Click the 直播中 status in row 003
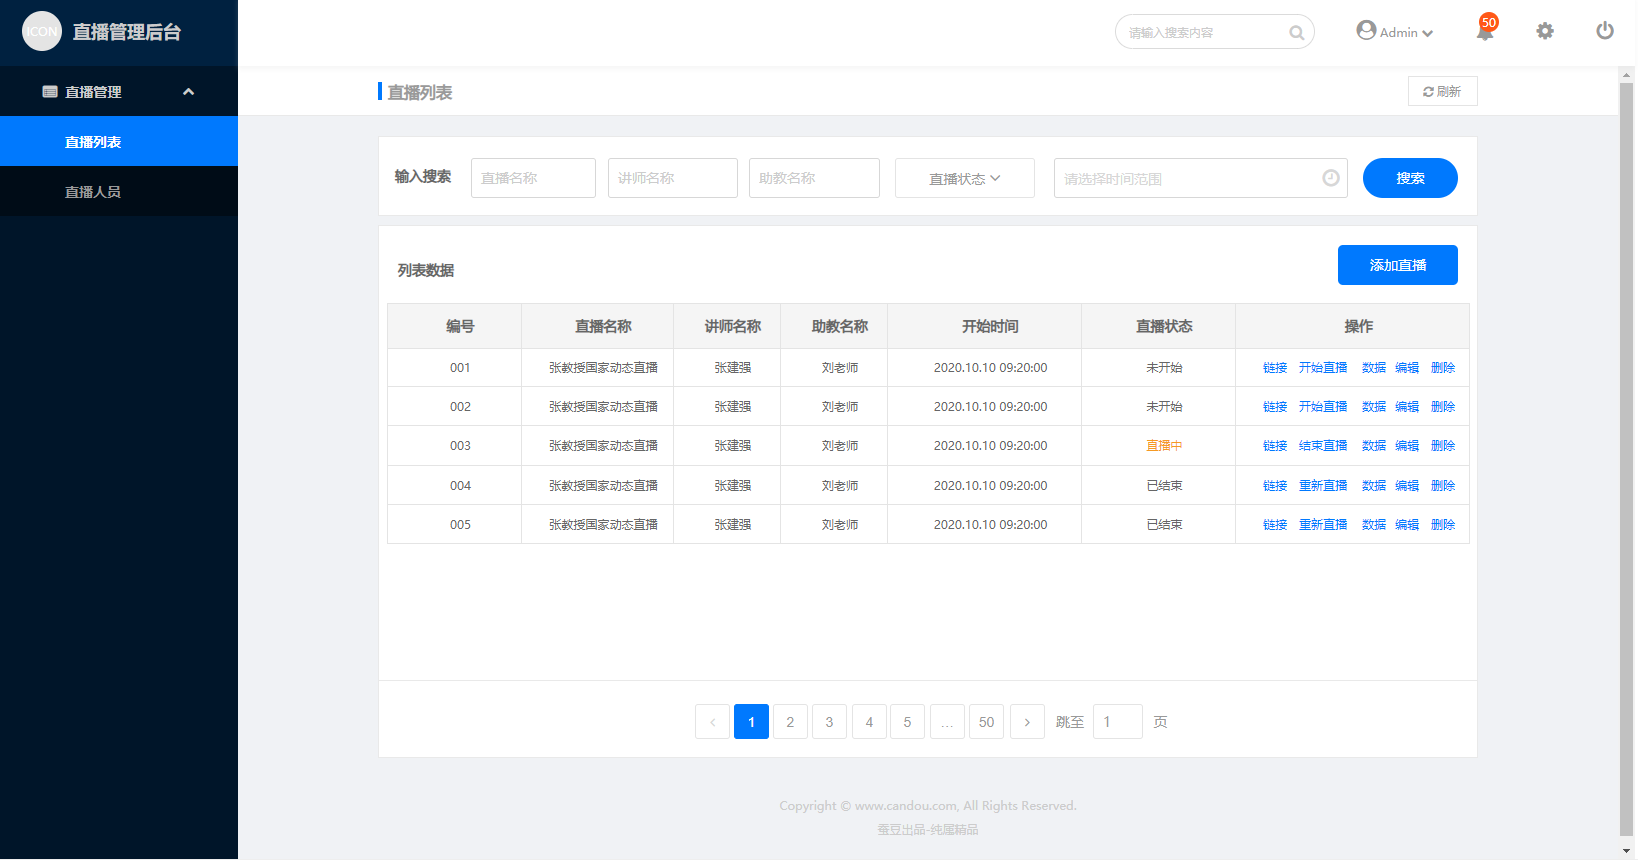Screen dimensions: 1638x860 1164,446
